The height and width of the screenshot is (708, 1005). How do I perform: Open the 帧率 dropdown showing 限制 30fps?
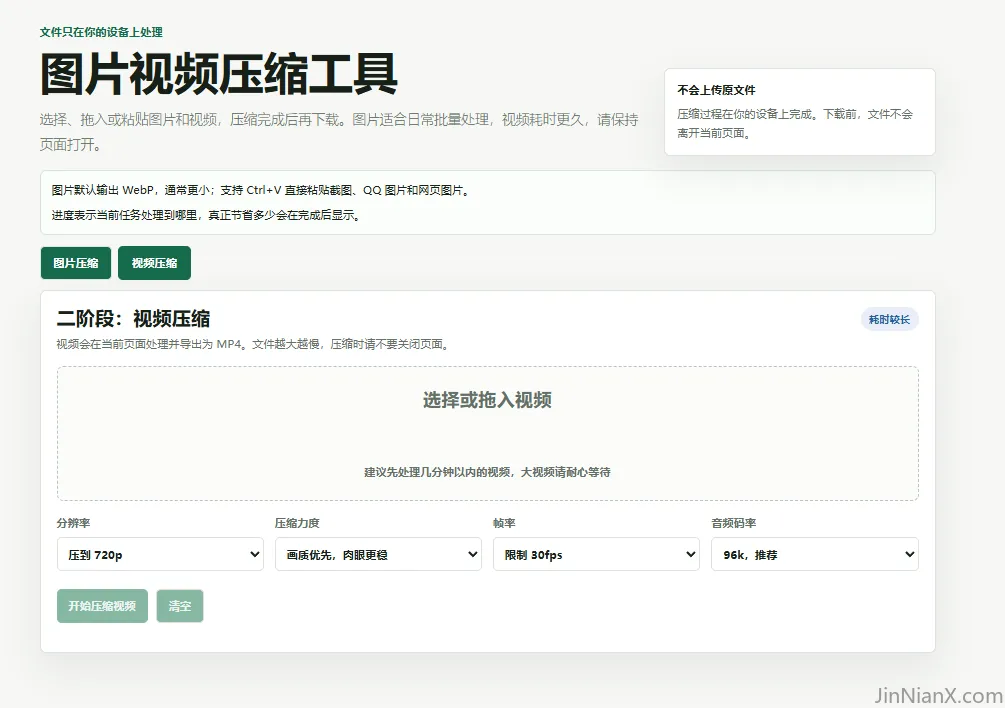(596, 554)
